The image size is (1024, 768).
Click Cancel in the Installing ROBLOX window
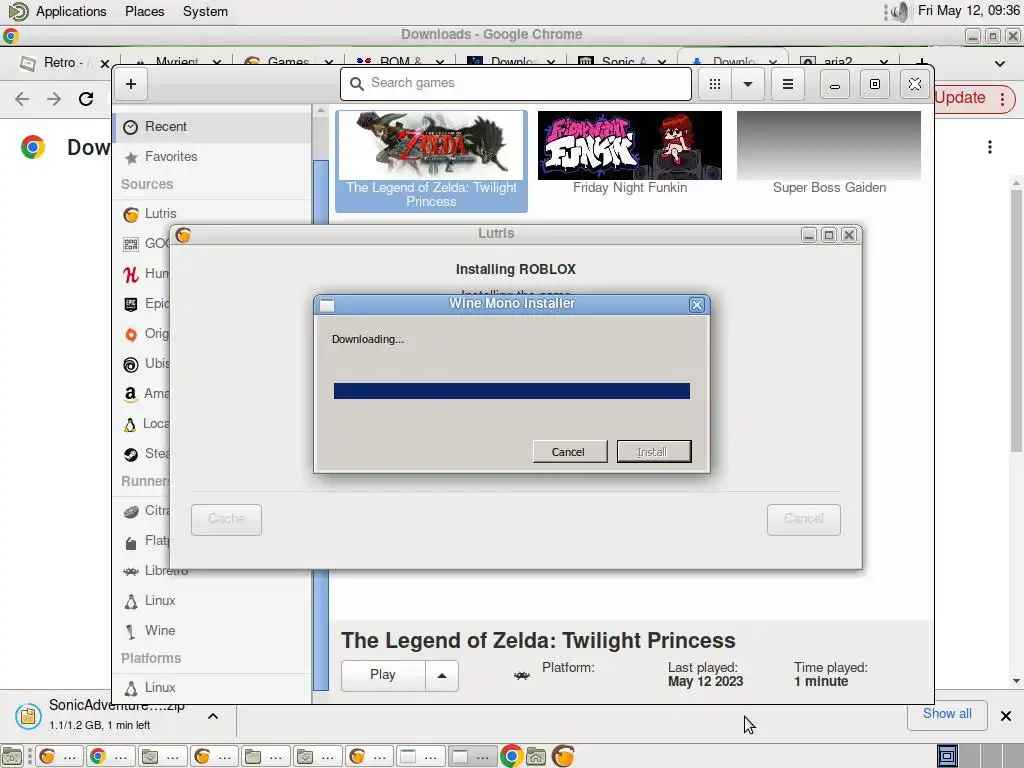804,519
